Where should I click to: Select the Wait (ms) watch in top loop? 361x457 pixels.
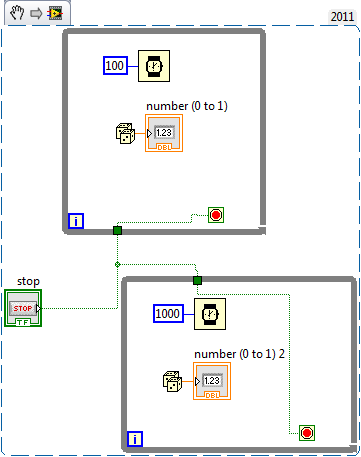click(x=154, y=66)
